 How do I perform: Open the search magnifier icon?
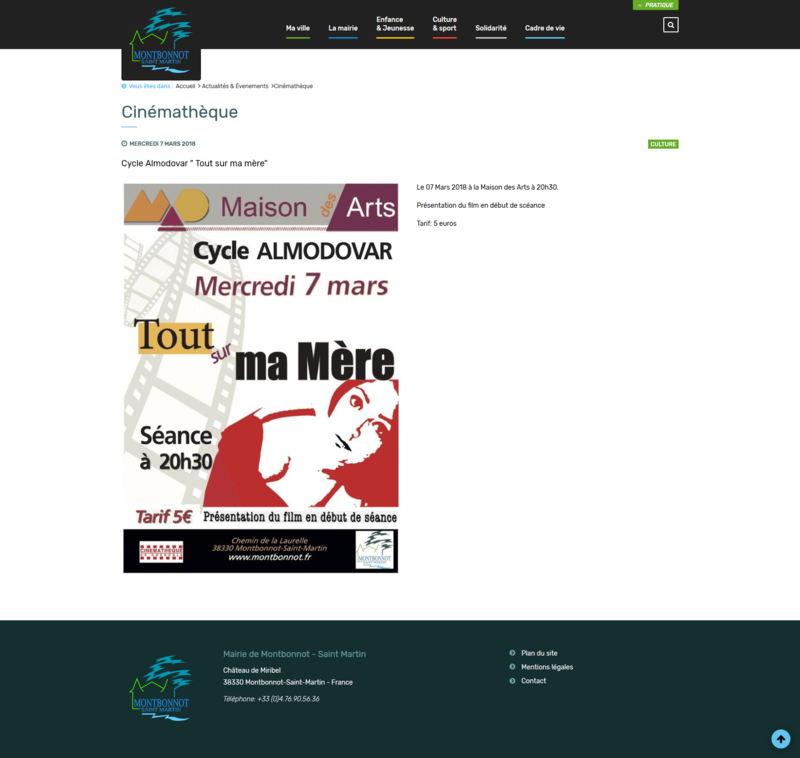(670, 24)
